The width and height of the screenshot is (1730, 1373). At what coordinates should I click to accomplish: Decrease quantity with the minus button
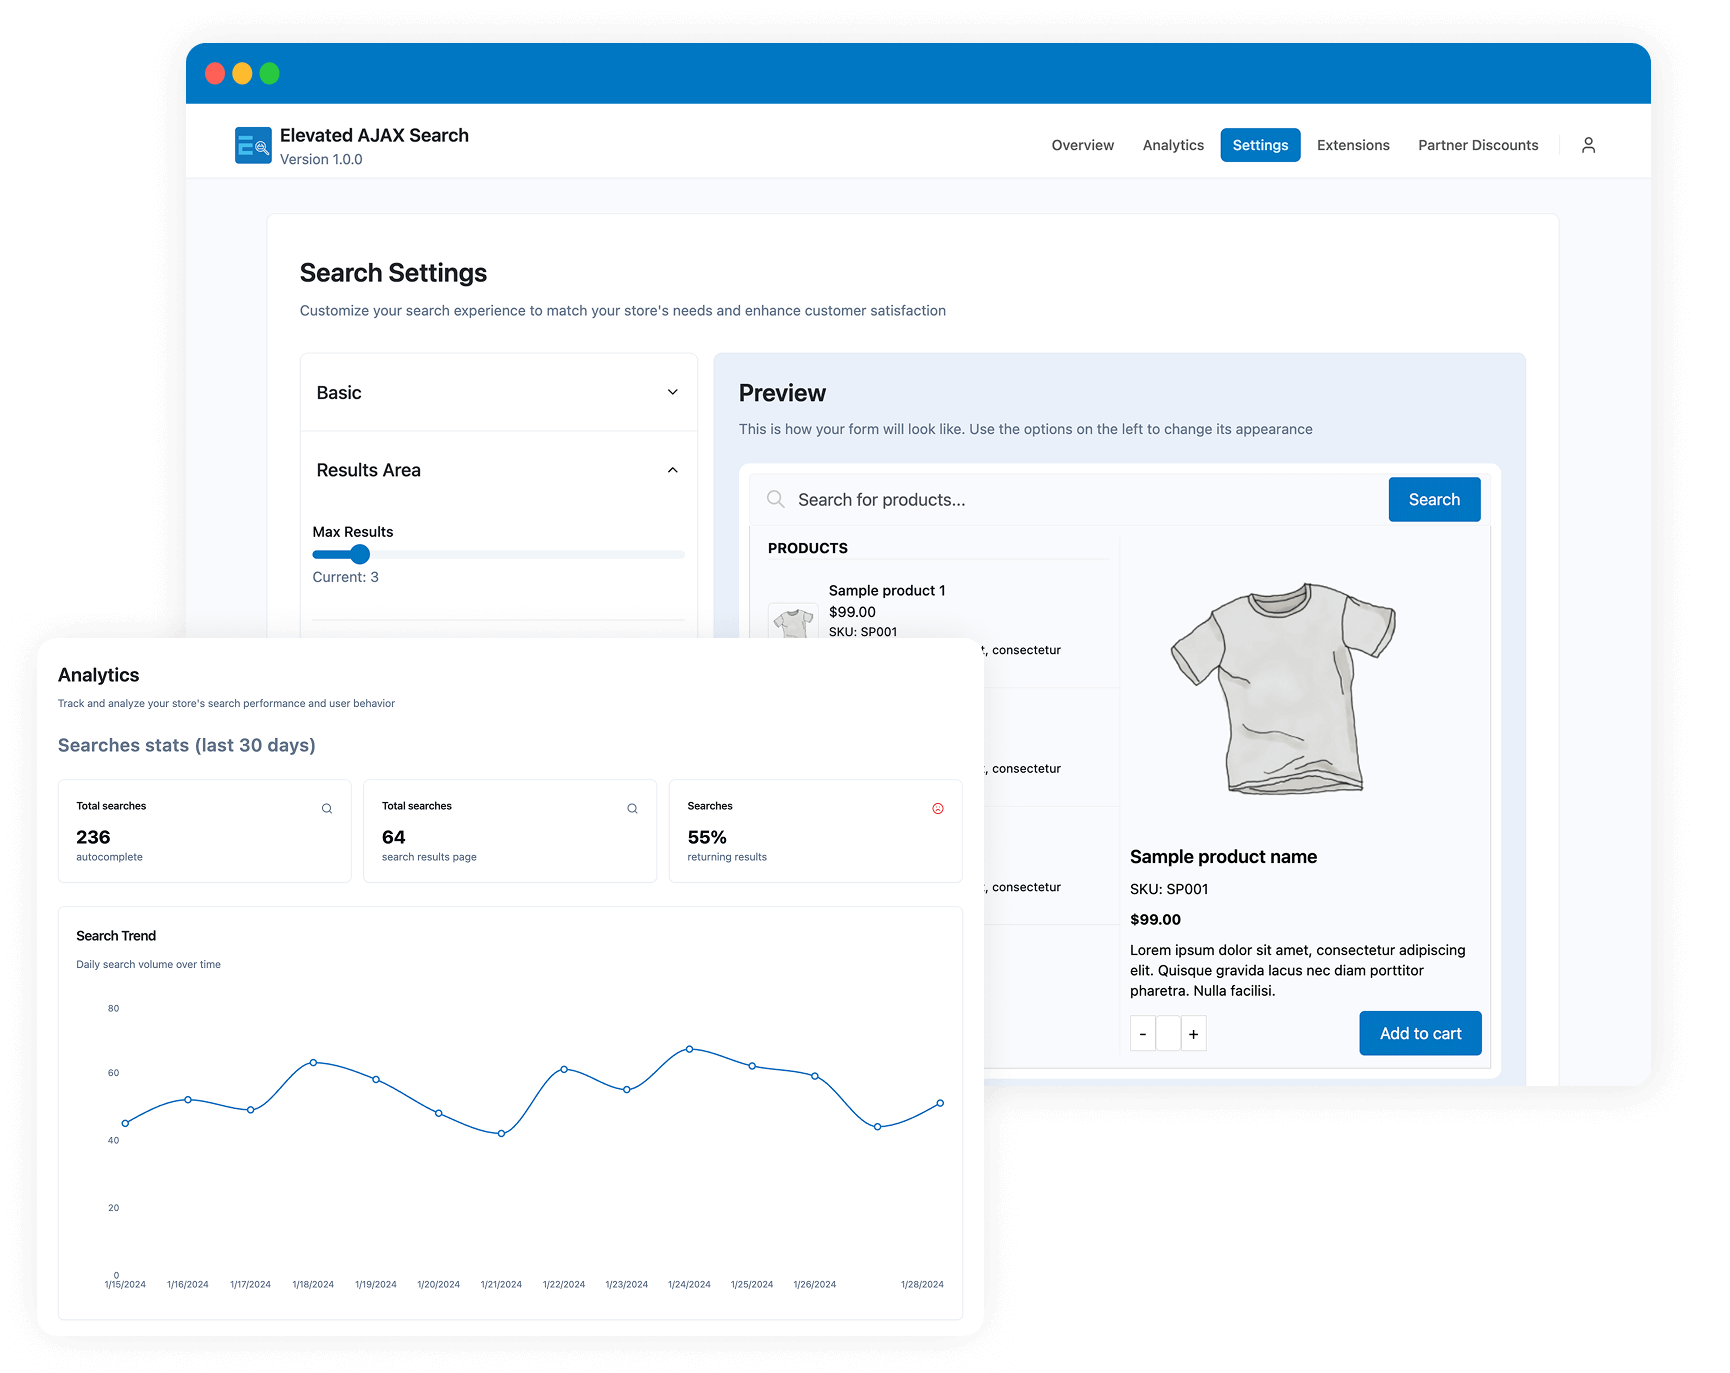pyautogui.click(x=1143, y=1034)
